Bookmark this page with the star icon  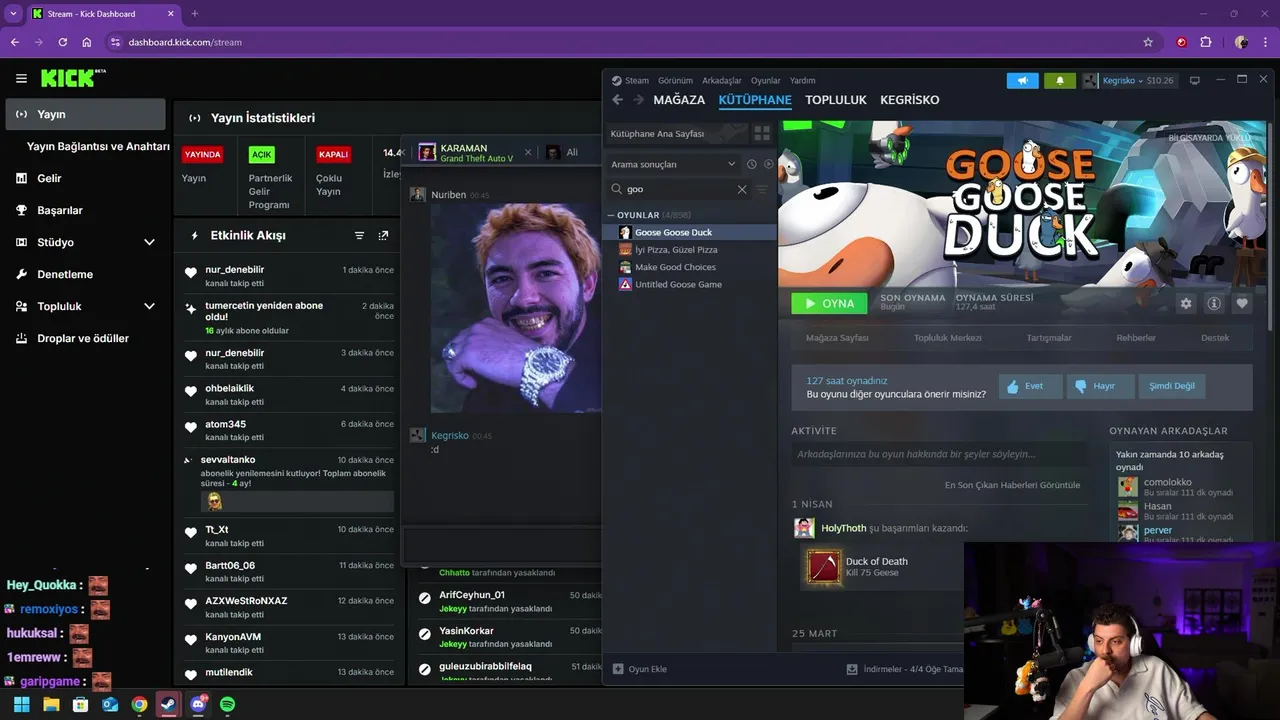pos(1148,42)
